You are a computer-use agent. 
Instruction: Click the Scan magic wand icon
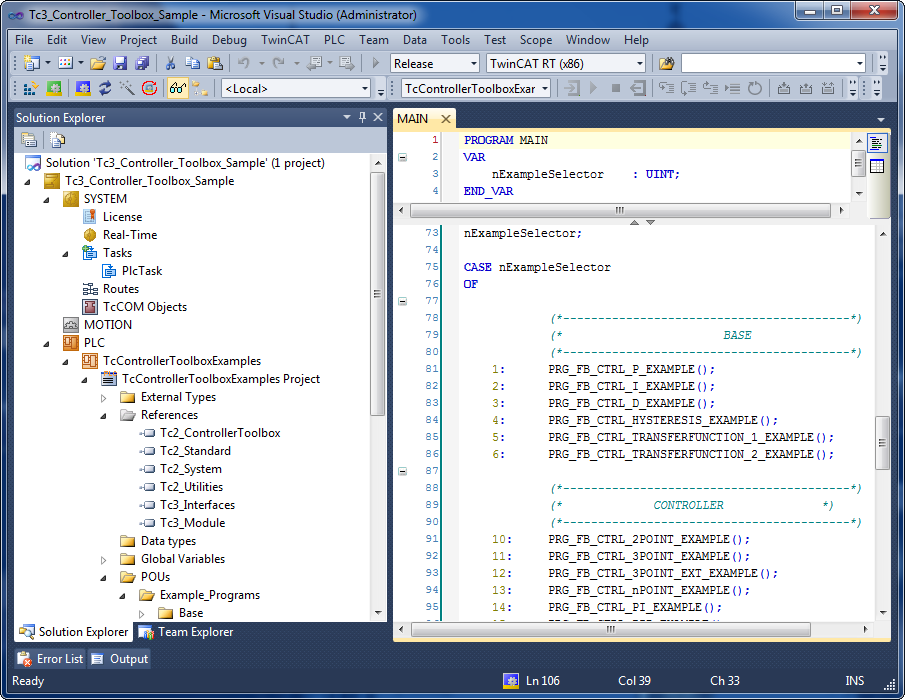(127, 88)
